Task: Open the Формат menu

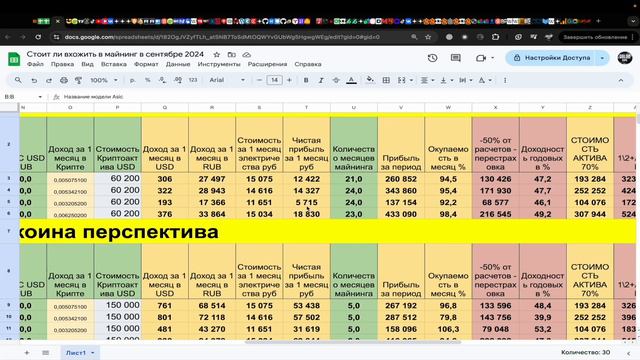Action: [x=146, y=64]
